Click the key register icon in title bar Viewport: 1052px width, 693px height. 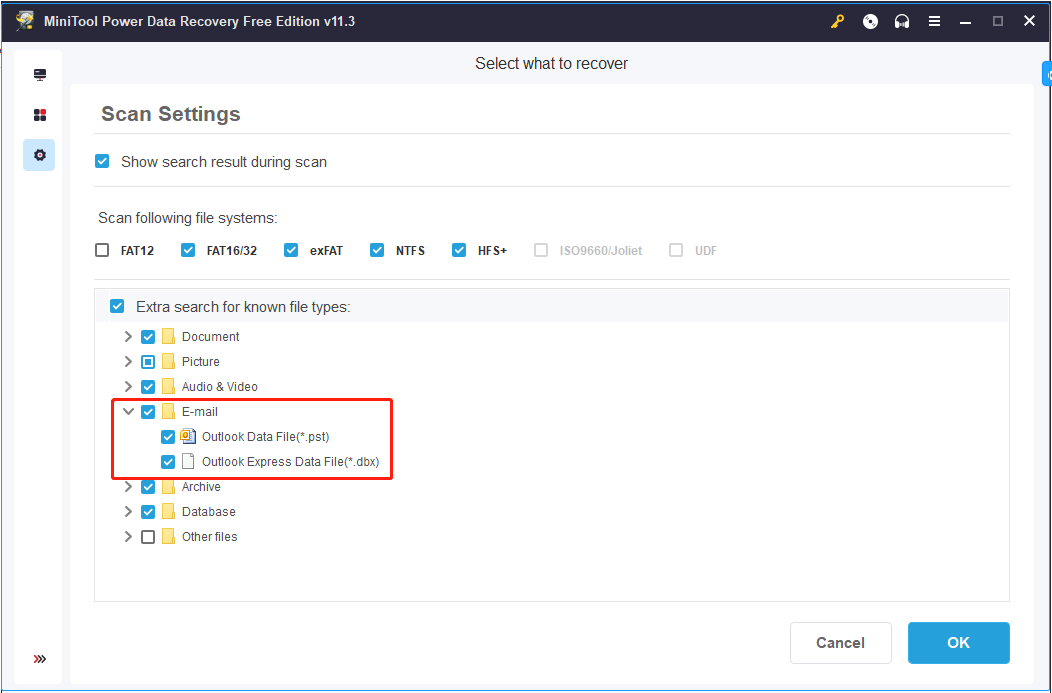[837, 21]
